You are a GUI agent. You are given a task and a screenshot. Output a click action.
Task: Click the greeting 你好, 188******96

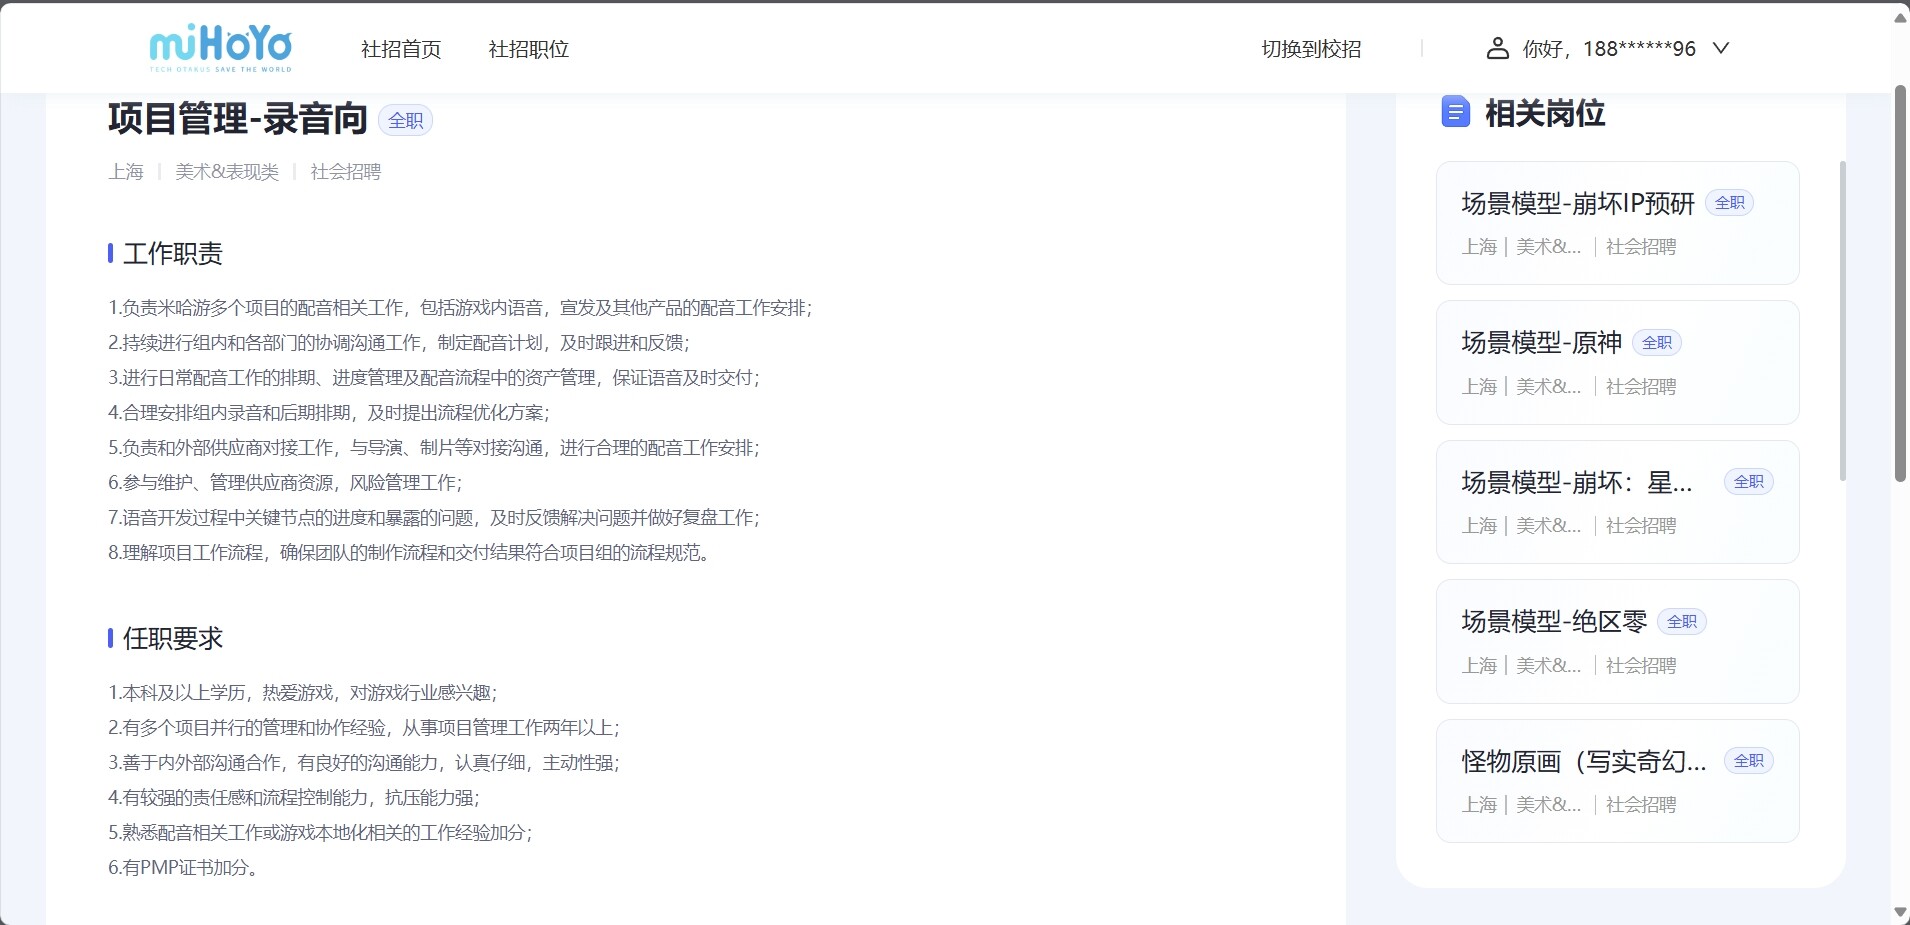1608,49
